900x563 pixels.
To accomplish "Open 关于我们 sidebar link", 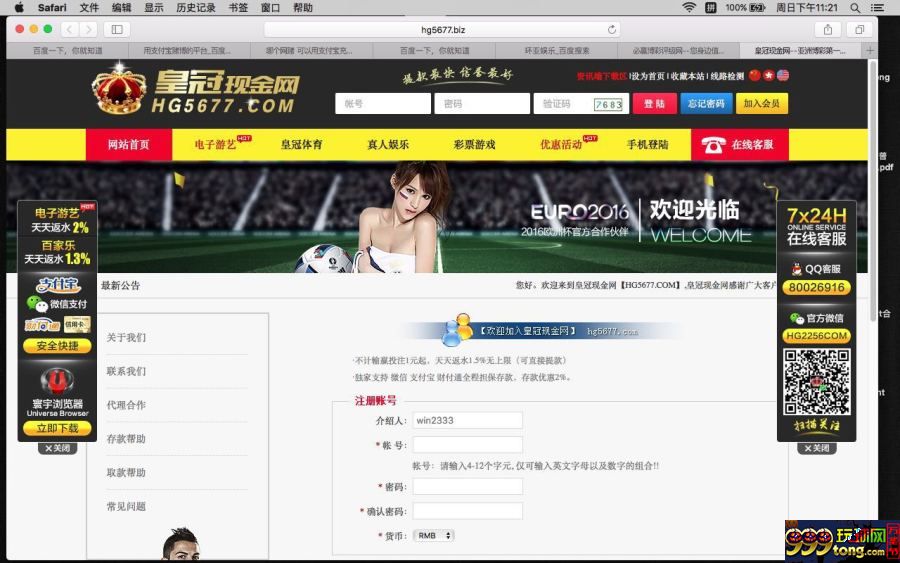I will click(x=126, y=337).
